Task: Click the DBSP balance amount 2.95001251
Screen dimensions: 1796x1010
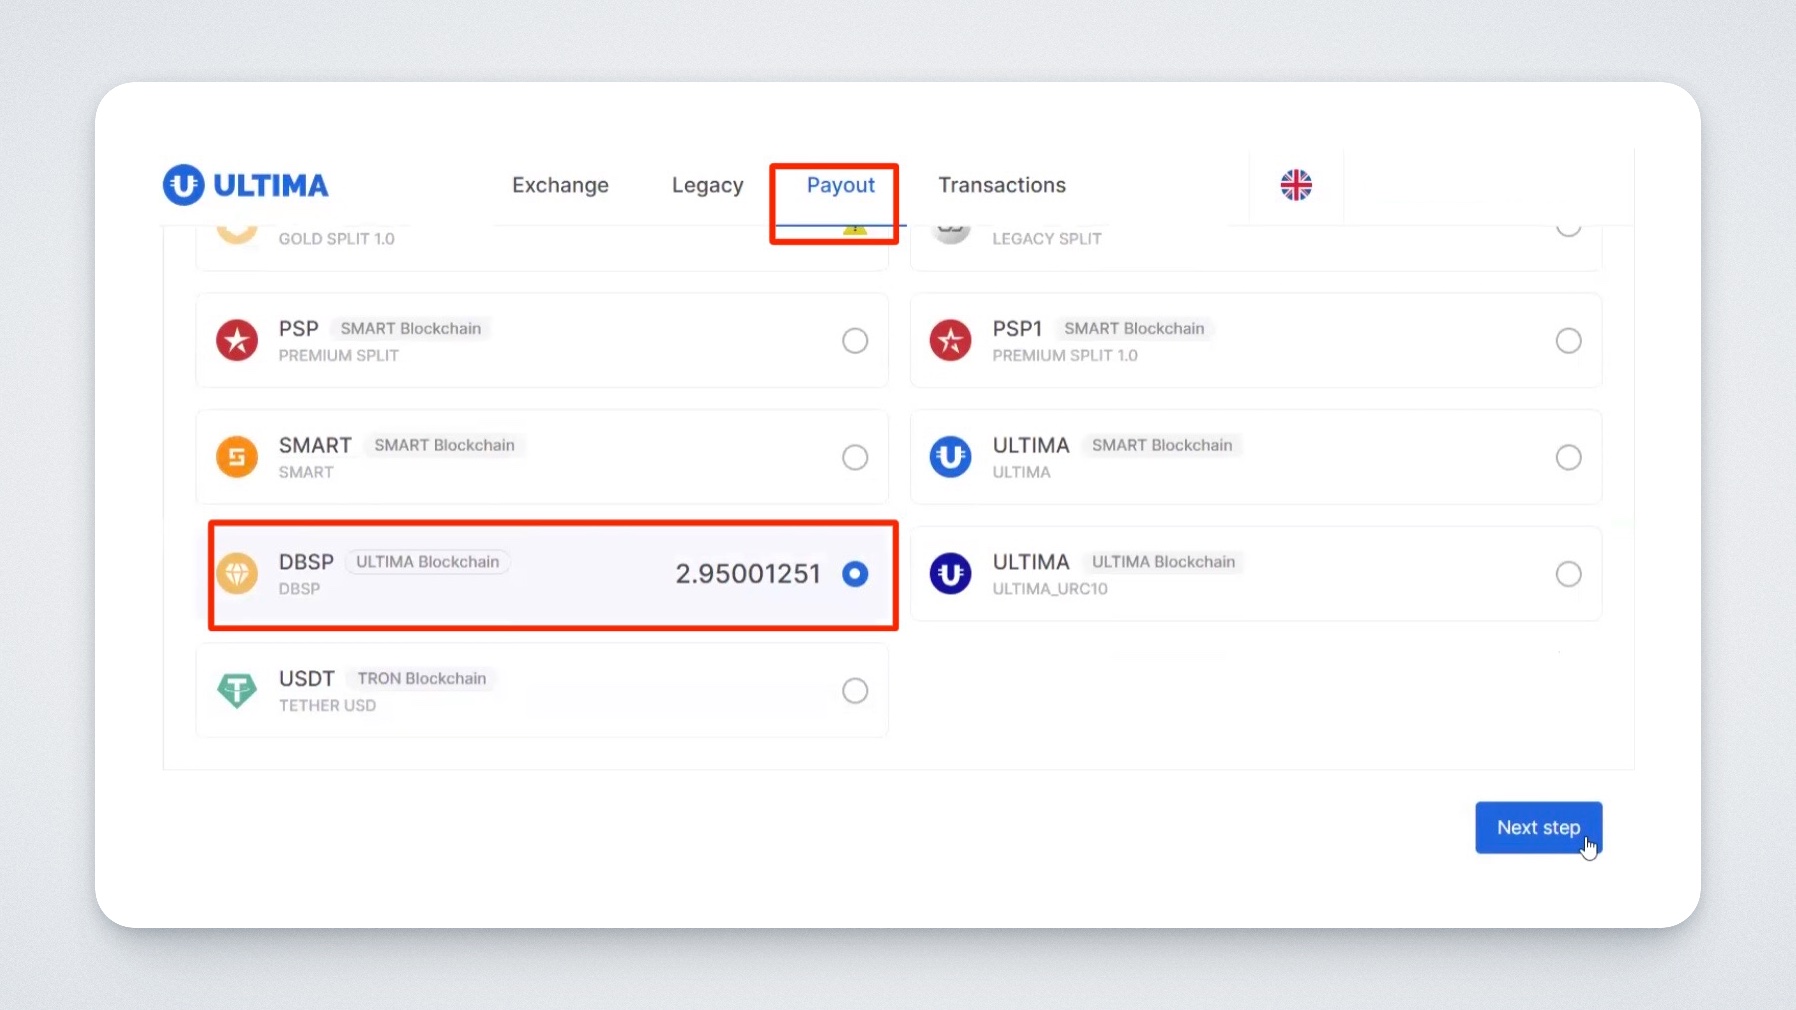Action: click(747, 574)
